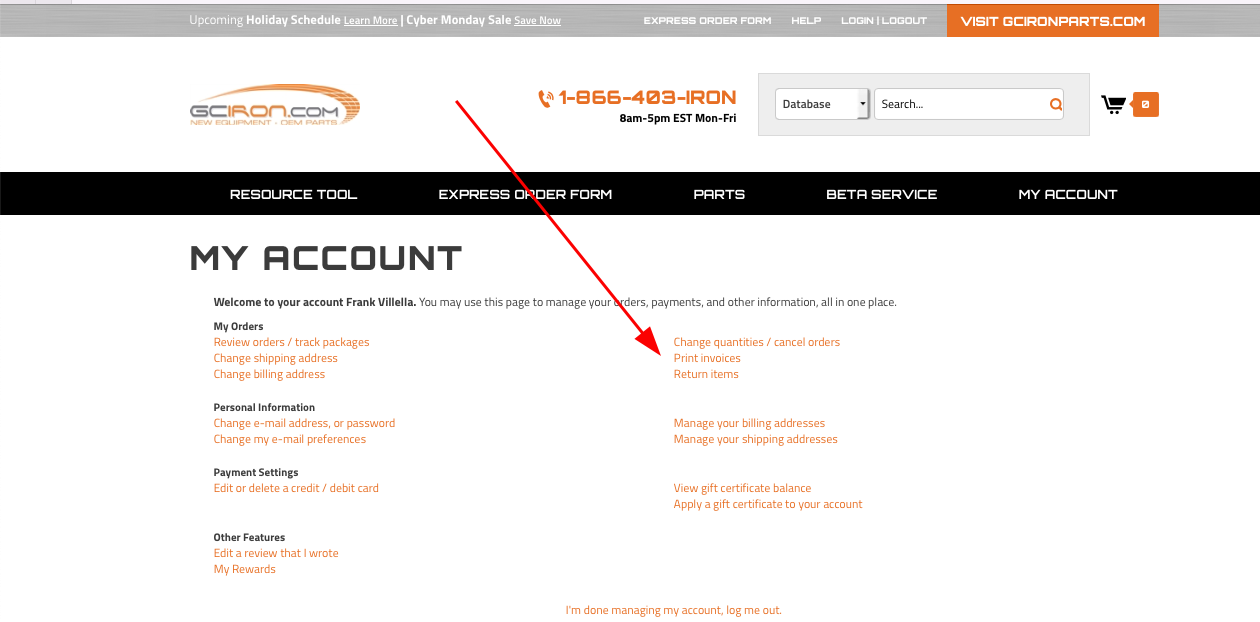Focus the Search input field
This screenshot has width=1260, height=622.
pos(961,104)
